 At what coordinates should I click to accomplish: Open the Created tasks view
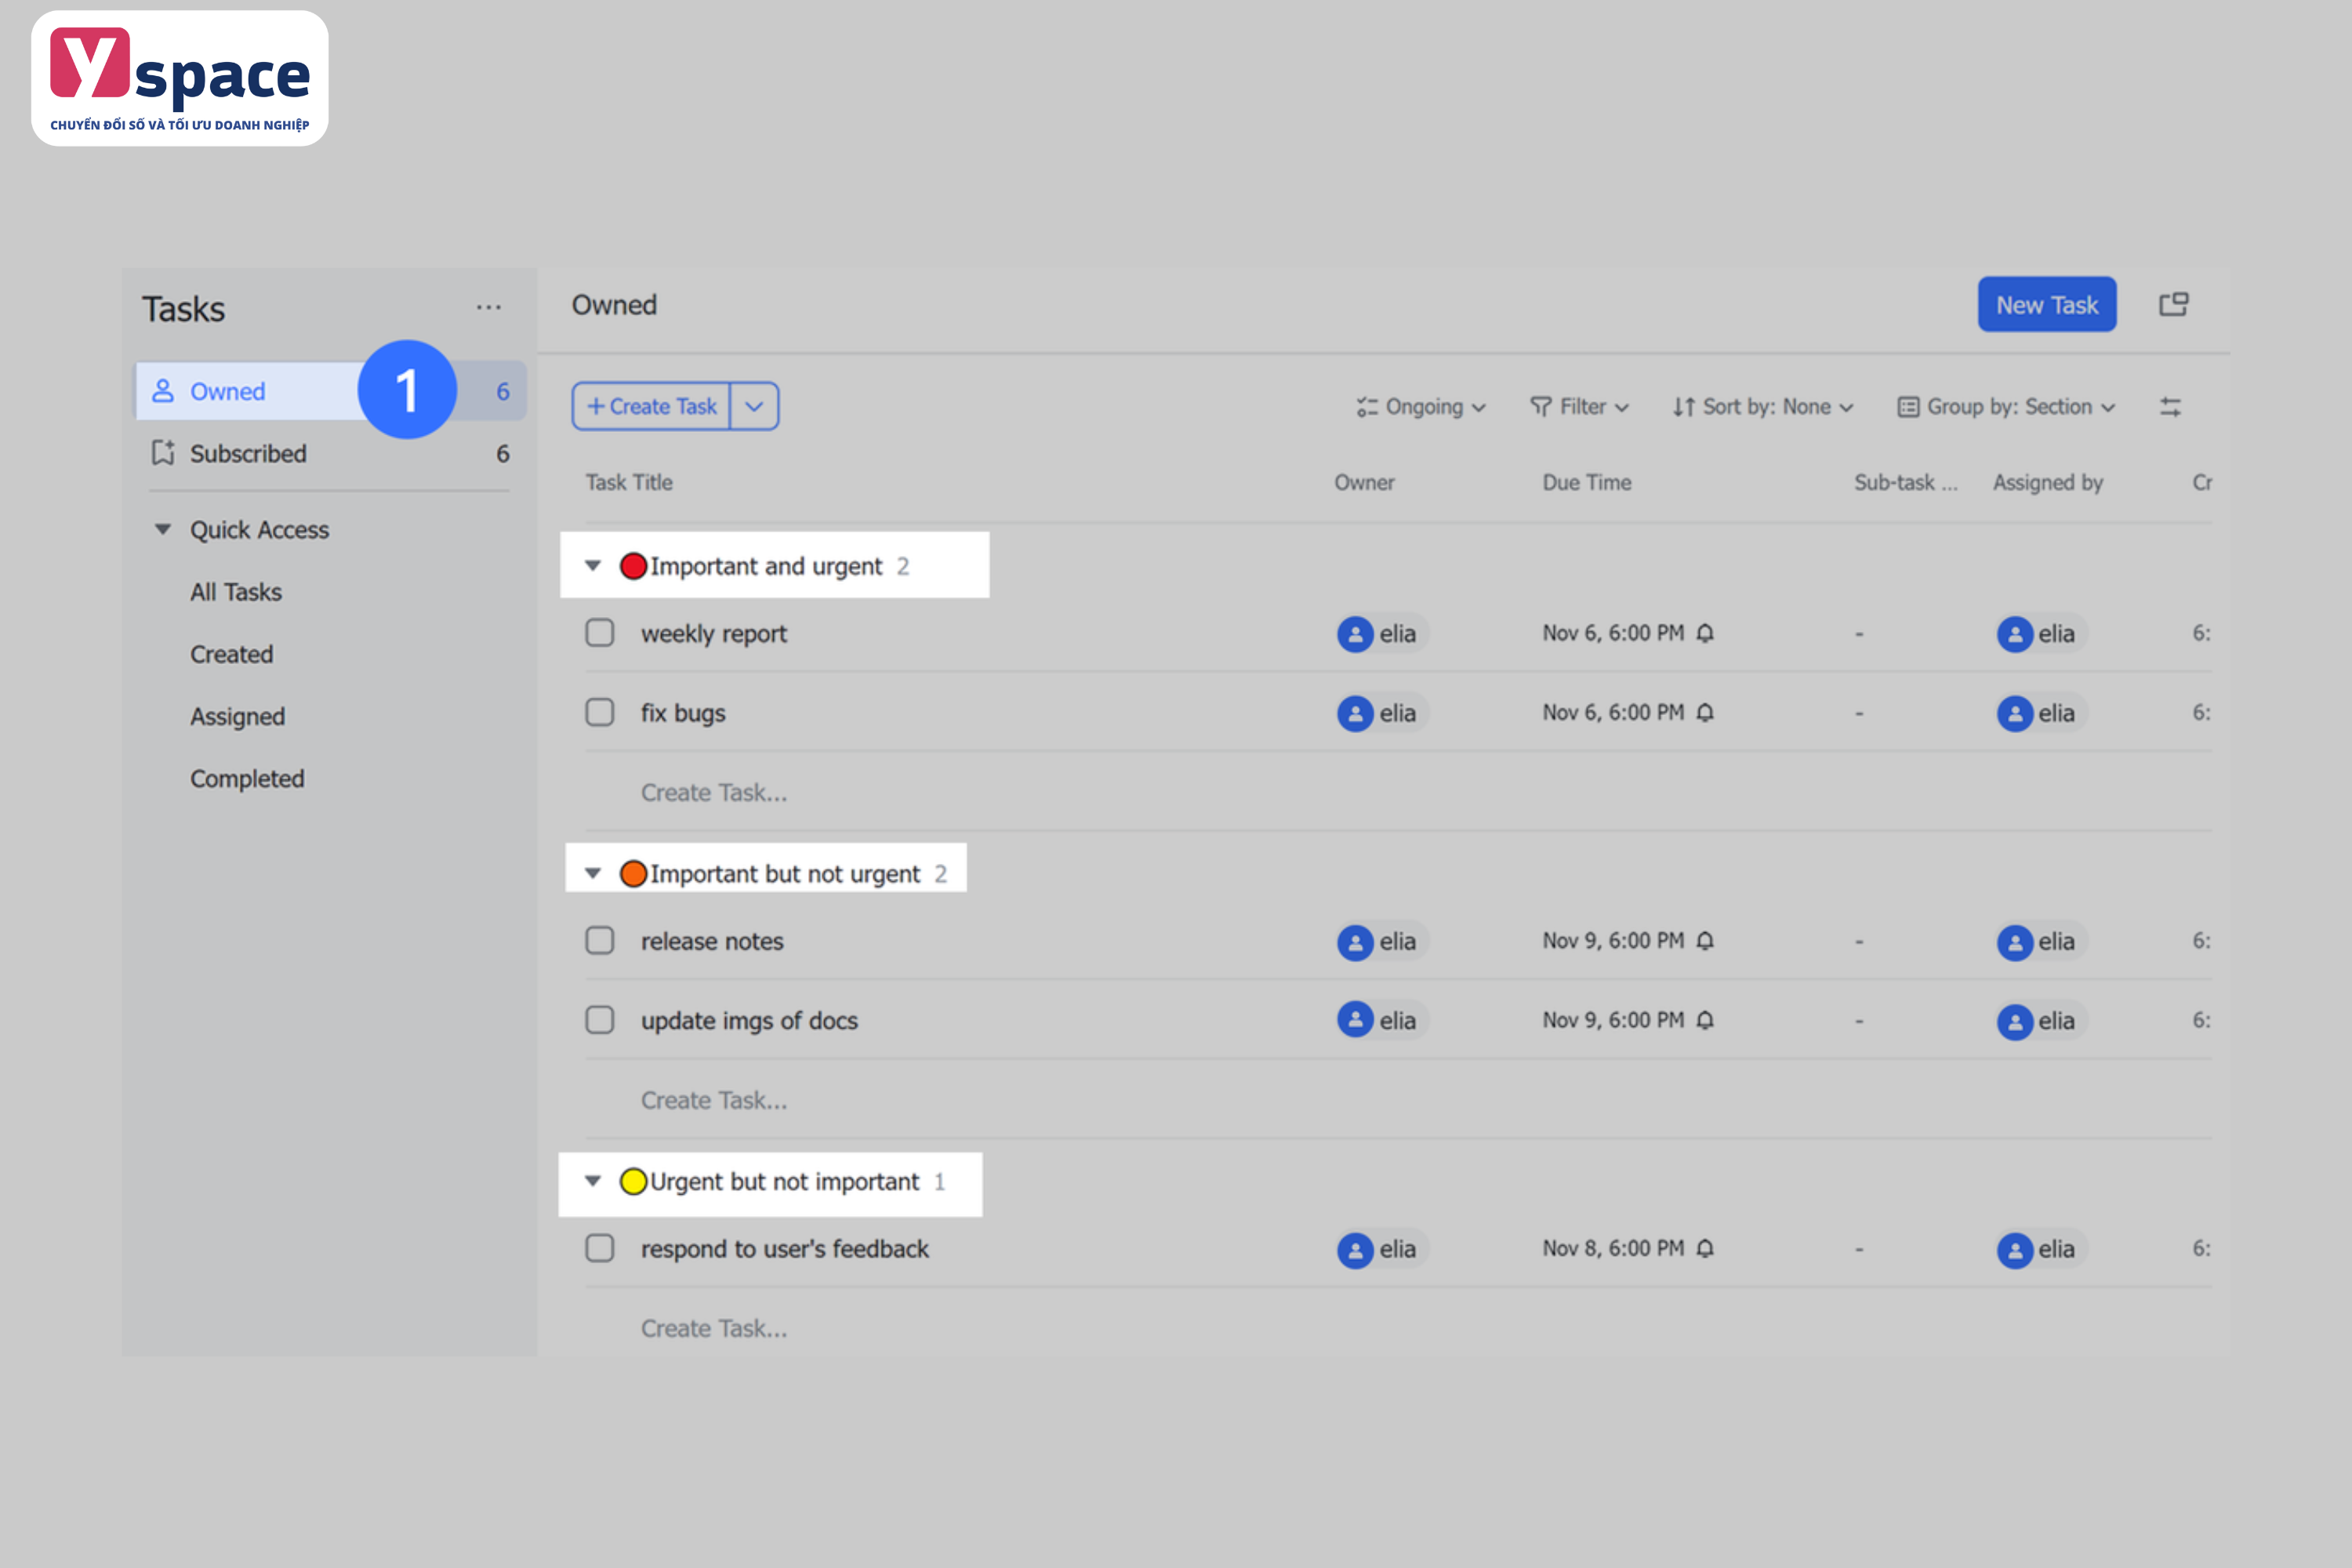(231, 654)
